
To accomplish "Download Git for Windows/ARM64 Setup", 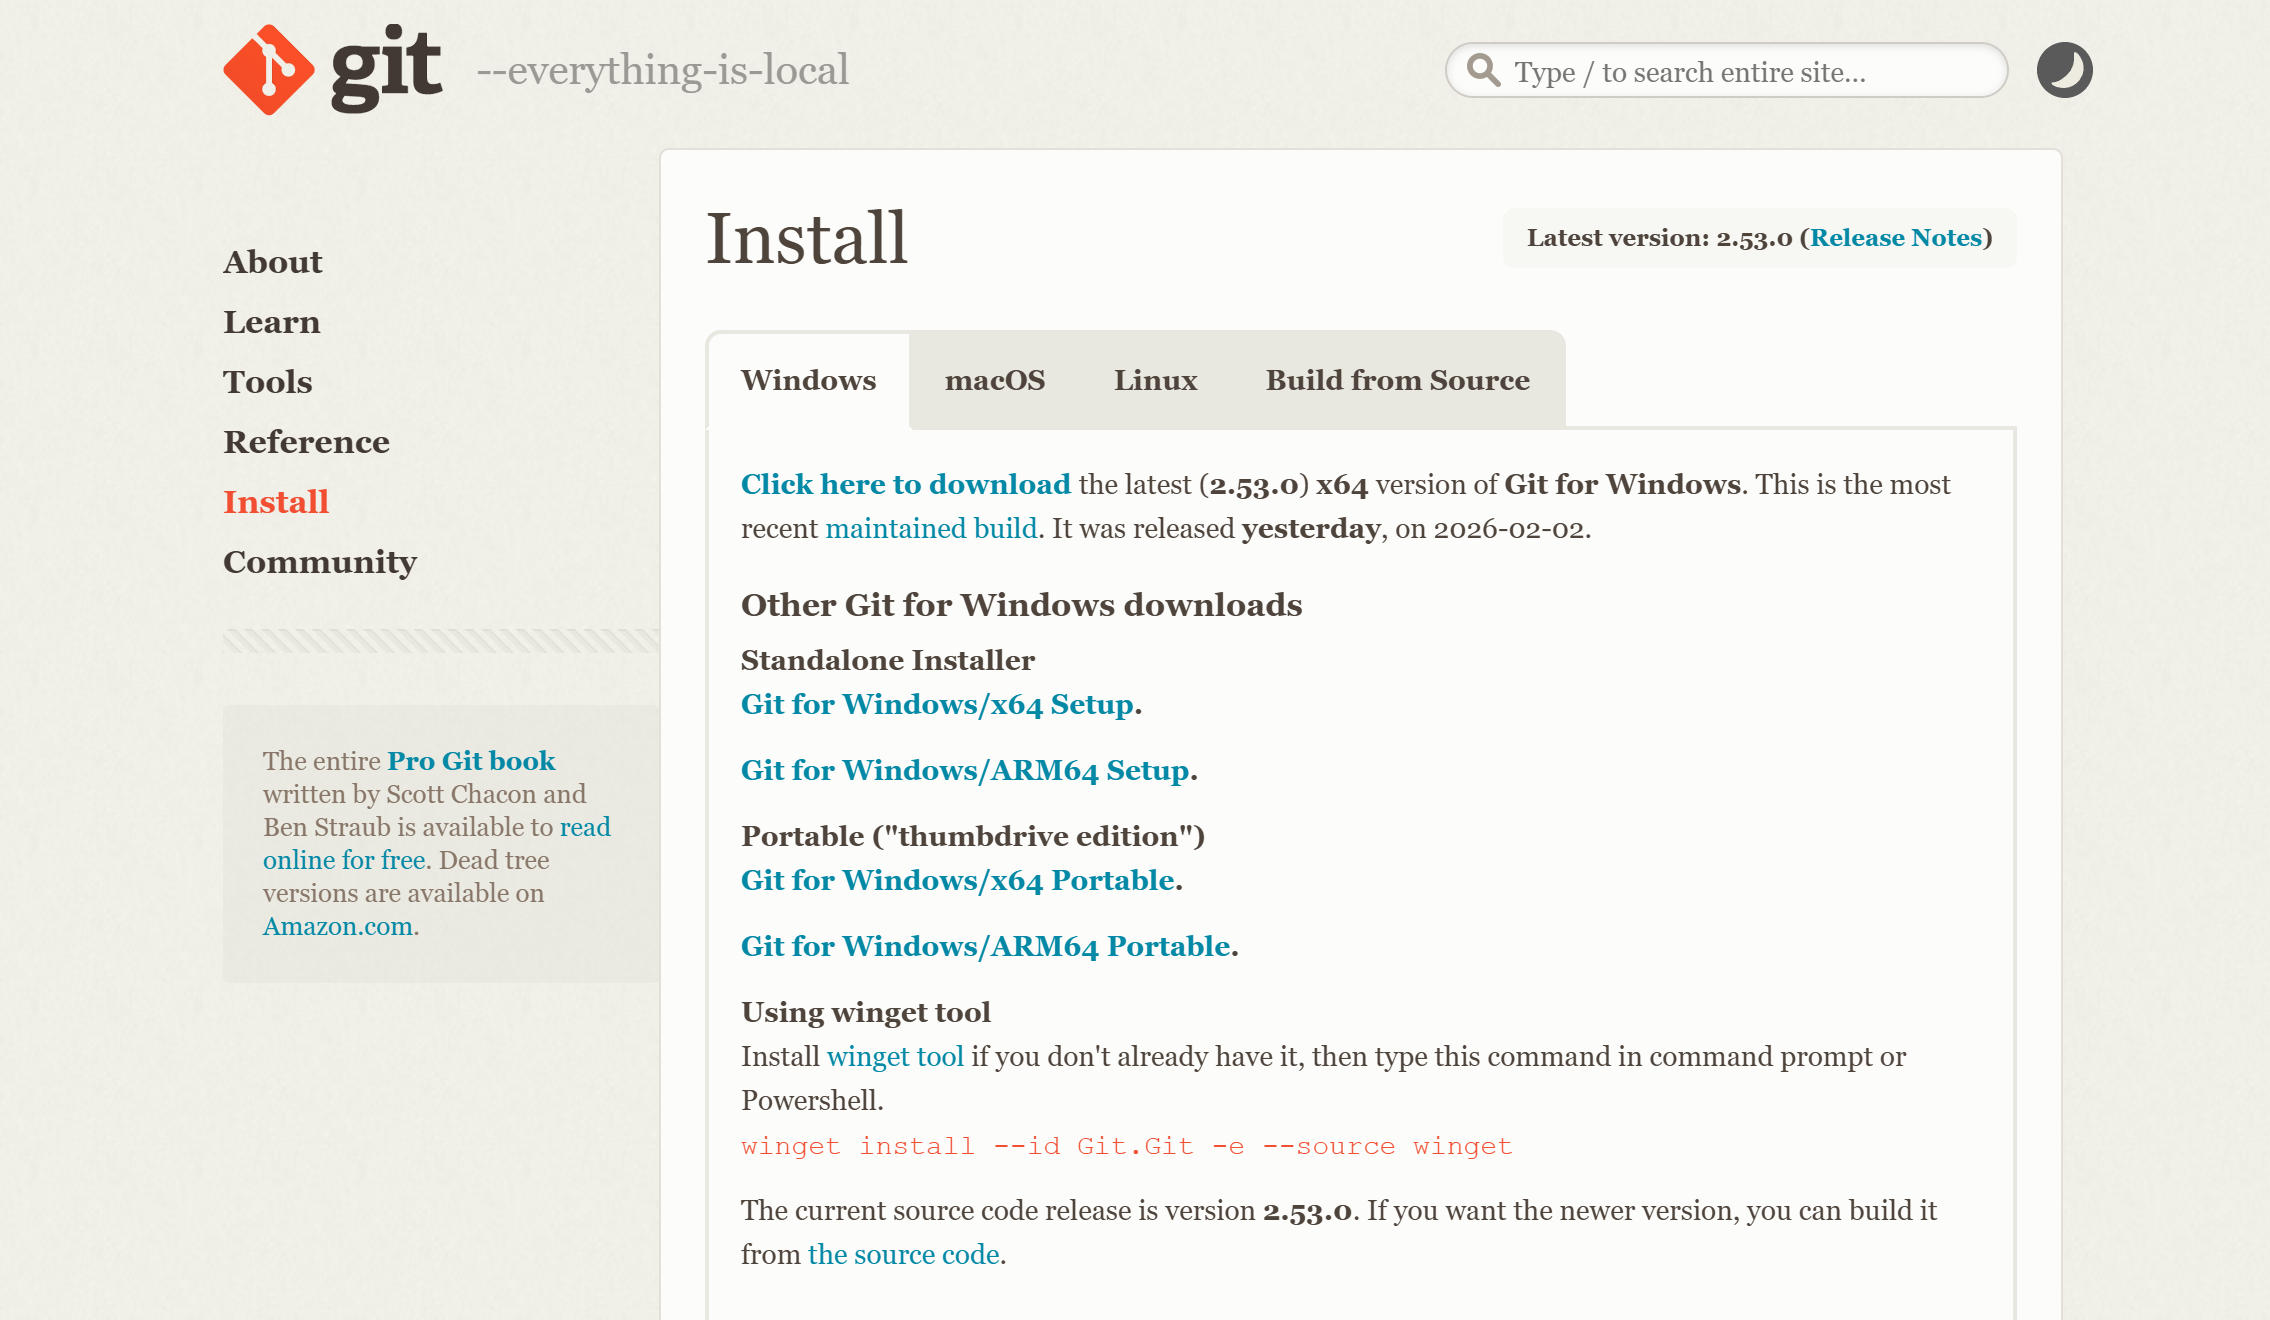I will (965, 771).
